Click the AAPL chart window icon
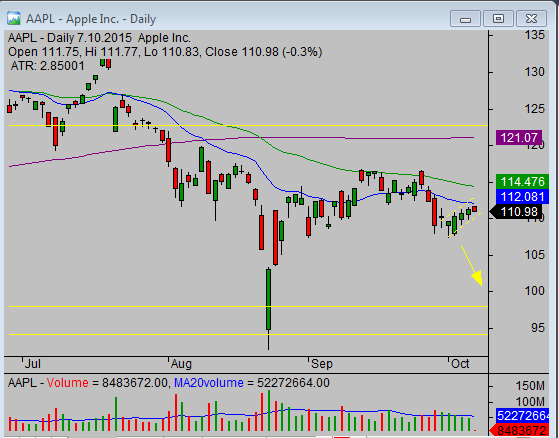This screenshot has height=438, width=559. tap(14, 19)
